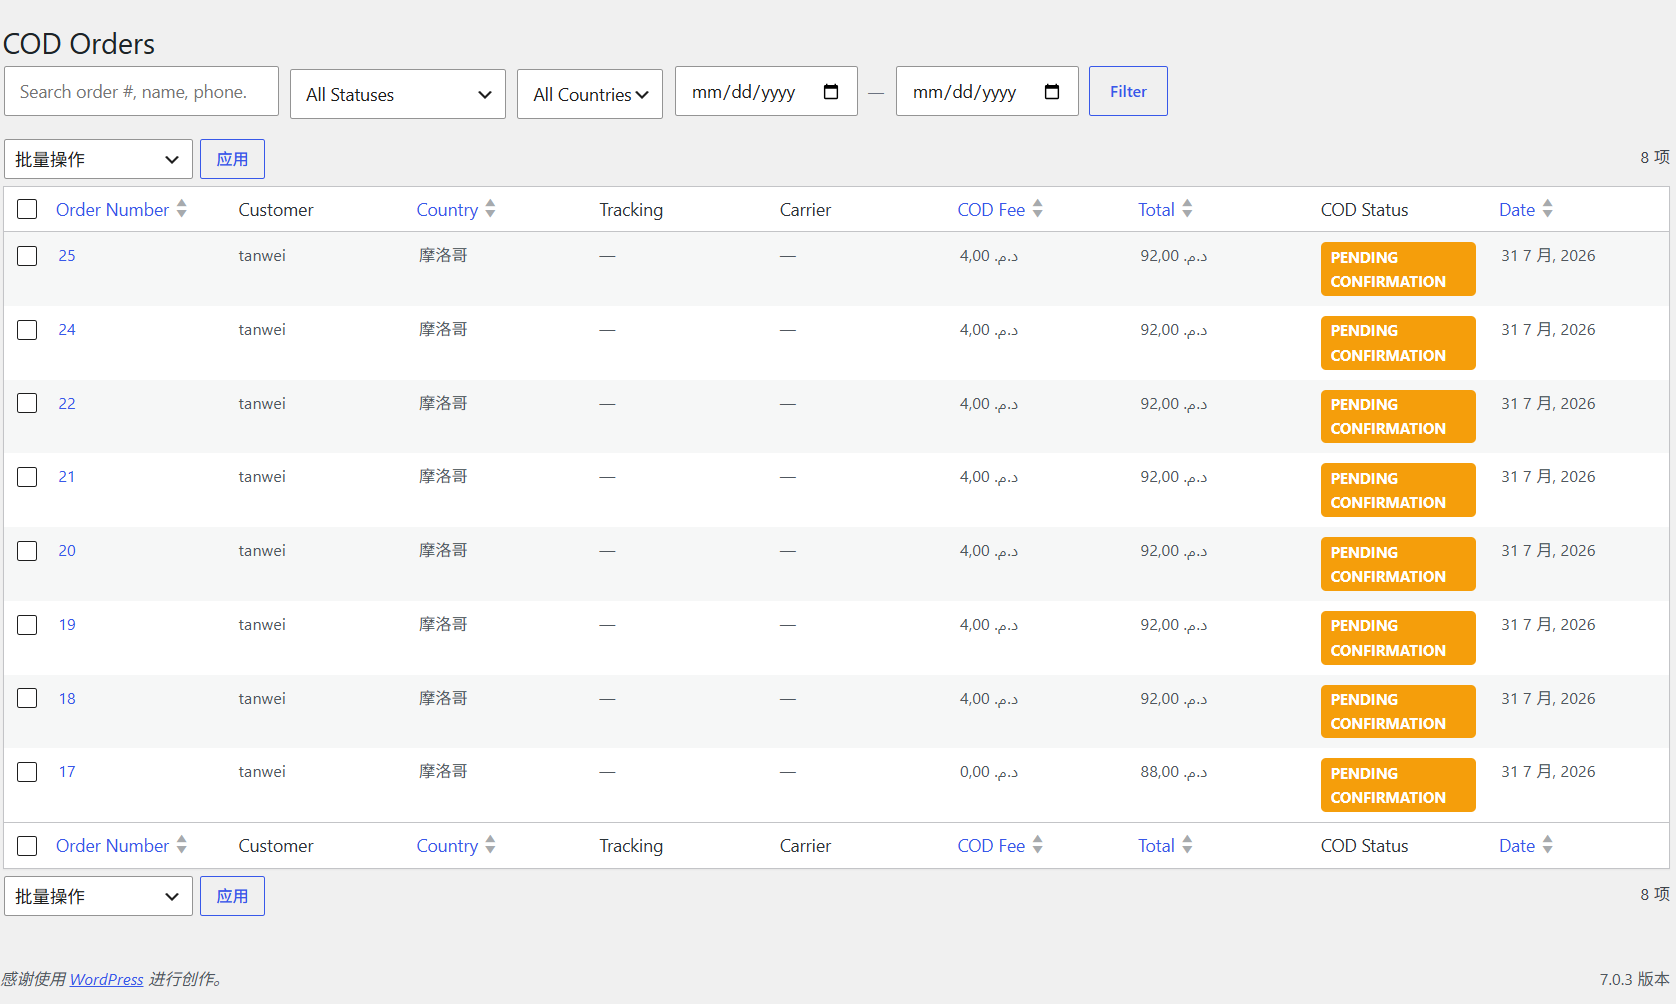Open order number 20 link
This screenshot has width=1676, height=1004.
click(x=67, y=551)
